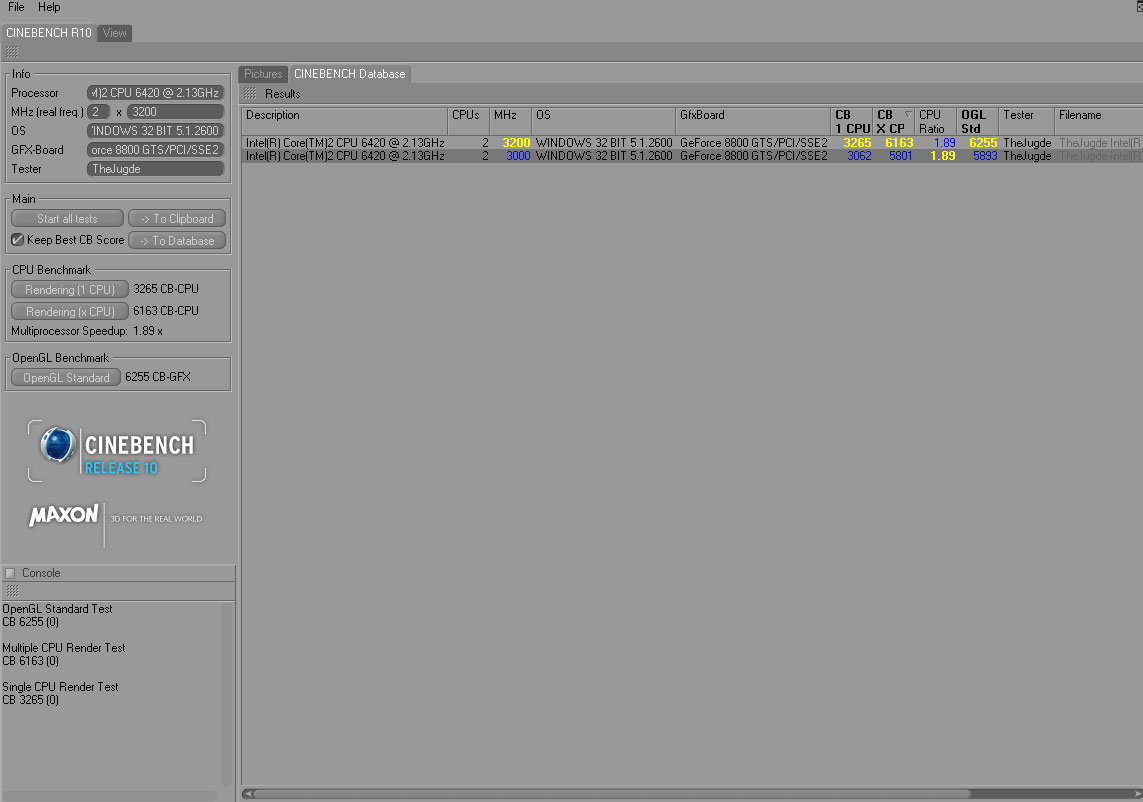This screenshot has width=1143, height=802.
Task: Click the 3062 score cell
Action: pos(859,156)
